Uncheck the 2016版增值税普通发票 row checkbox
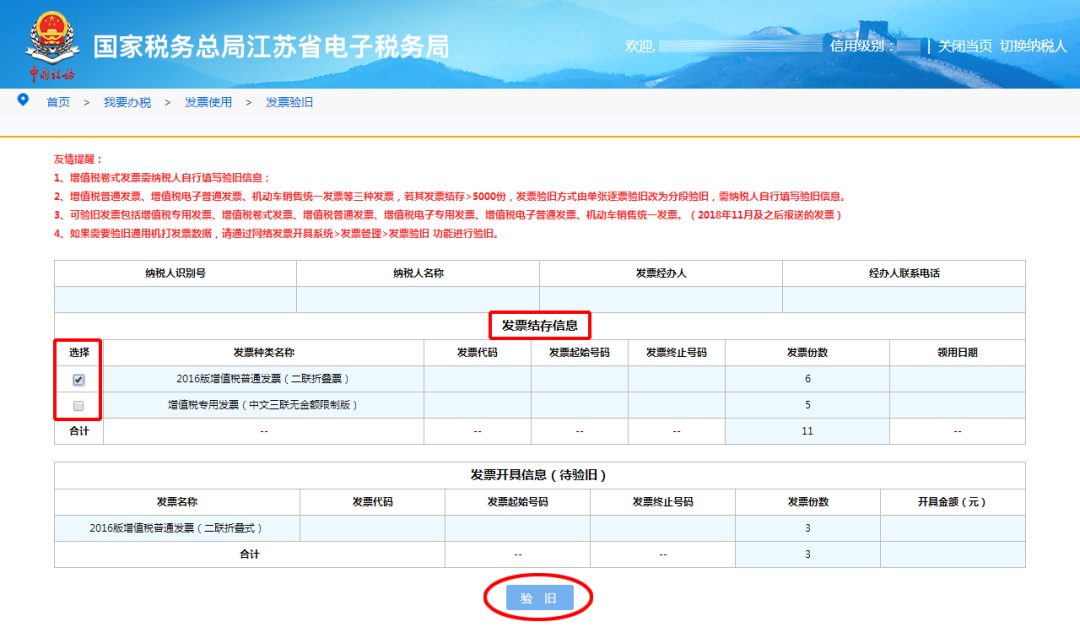 (x=79, y=380)
